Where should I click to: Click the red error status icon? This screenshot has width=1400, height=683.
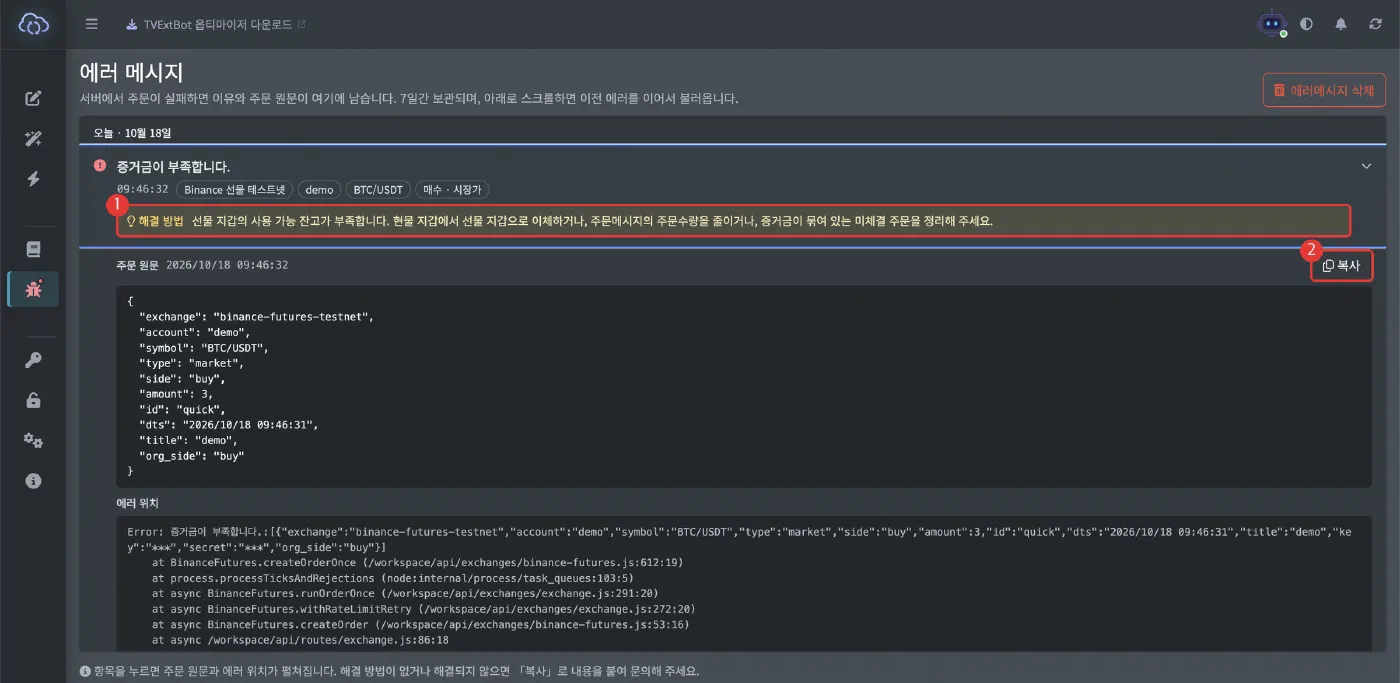[x=100, y=166]
